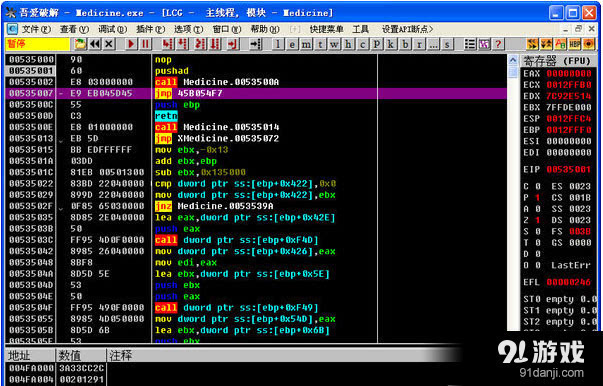The image size is (603, 386).
Task: Click the C flag value in registers
Action: point(538,186)
